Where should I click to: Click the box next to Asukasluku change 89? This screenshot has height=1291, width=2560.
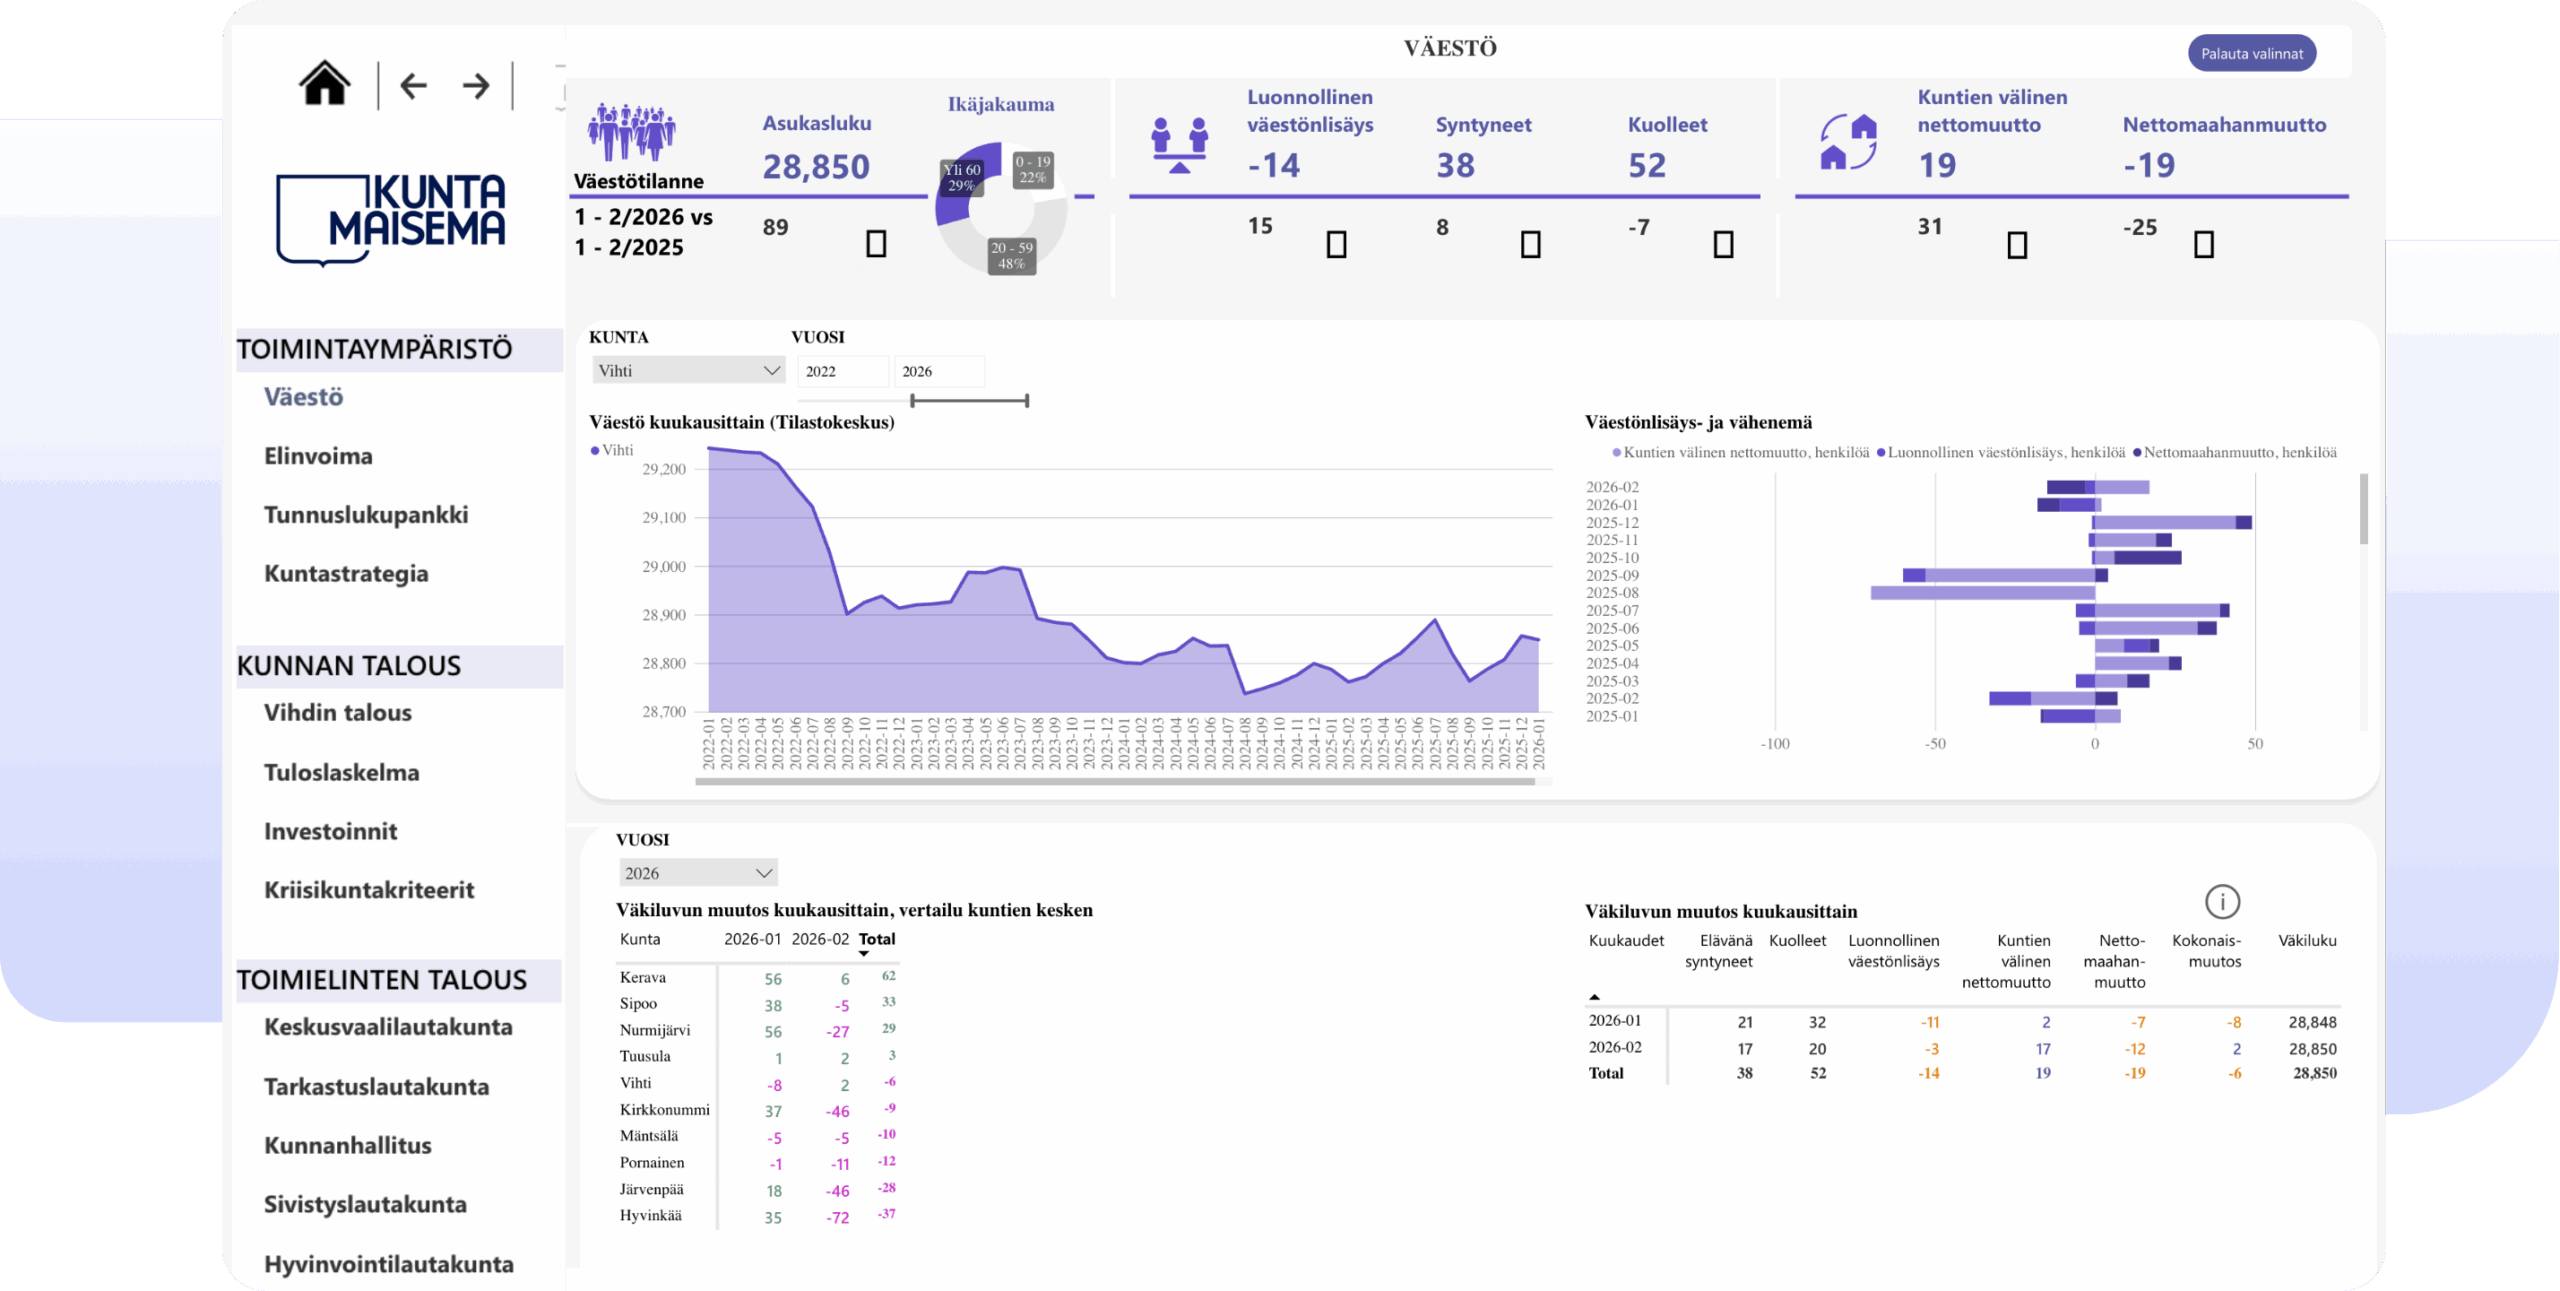(x=876, y=244)
